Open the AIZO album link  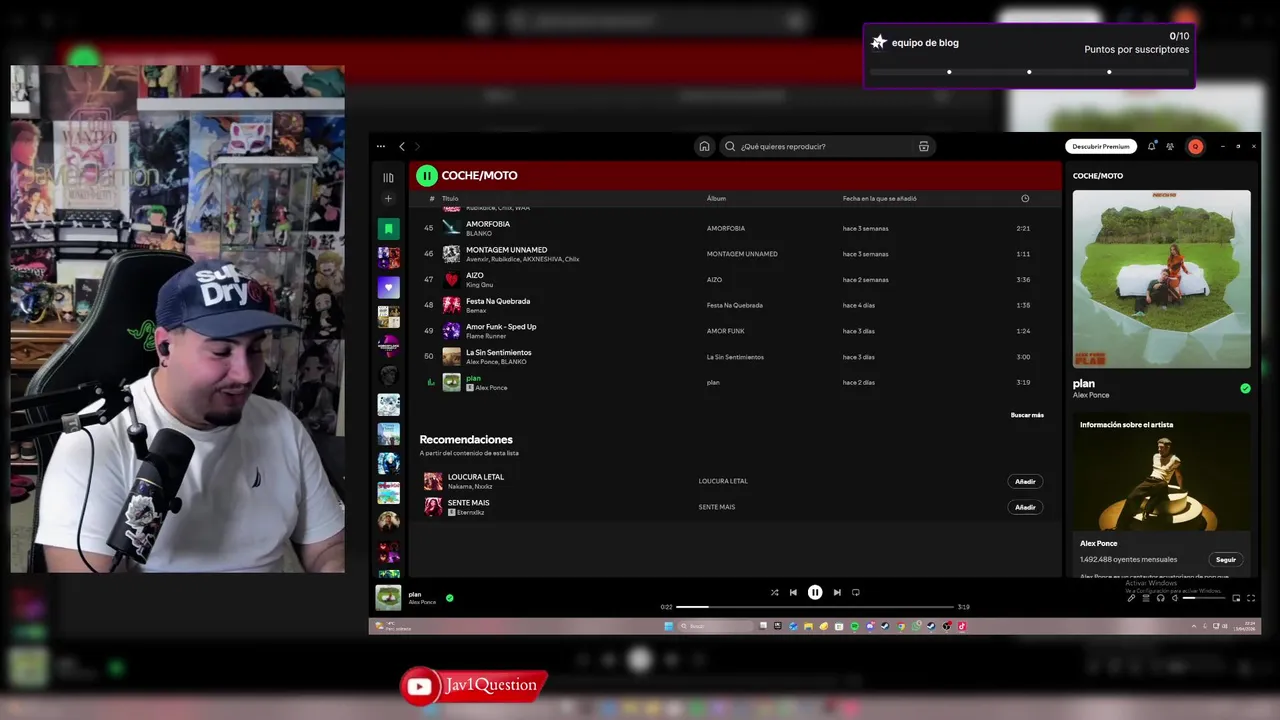(x=714, y=280)
